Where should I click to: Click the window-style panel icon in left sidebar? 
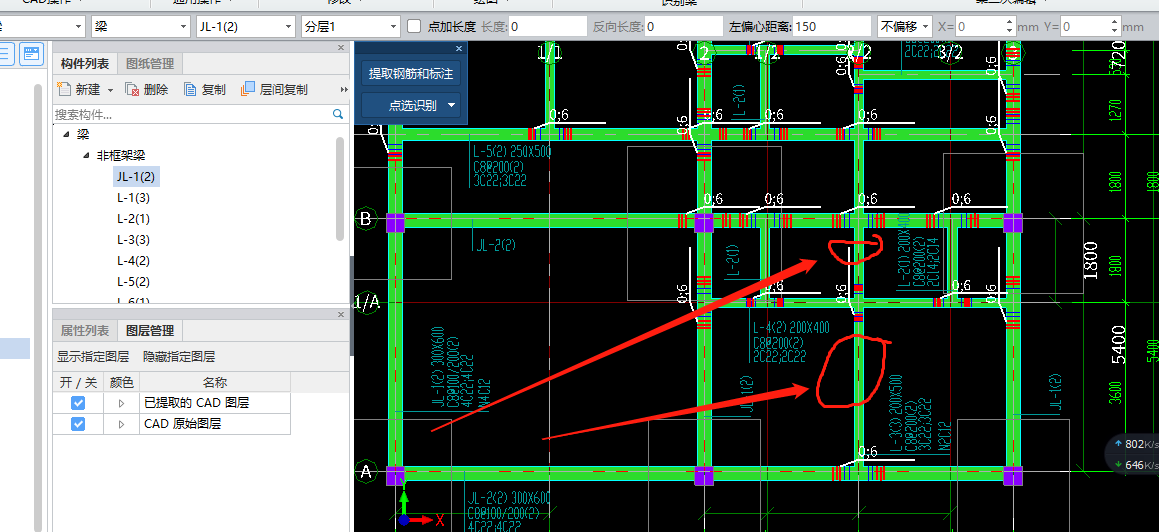pos(31,53)
